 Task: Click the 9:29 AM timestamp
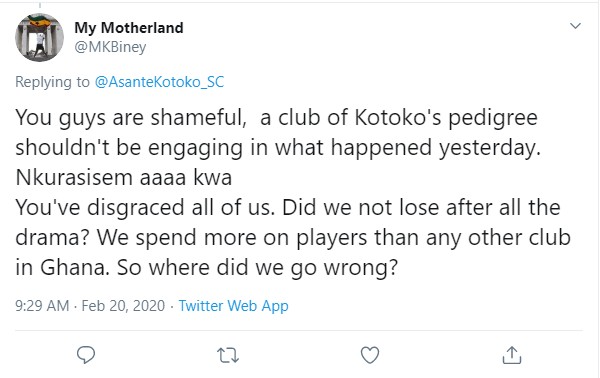pyautogui.click(x=42, y=306)
